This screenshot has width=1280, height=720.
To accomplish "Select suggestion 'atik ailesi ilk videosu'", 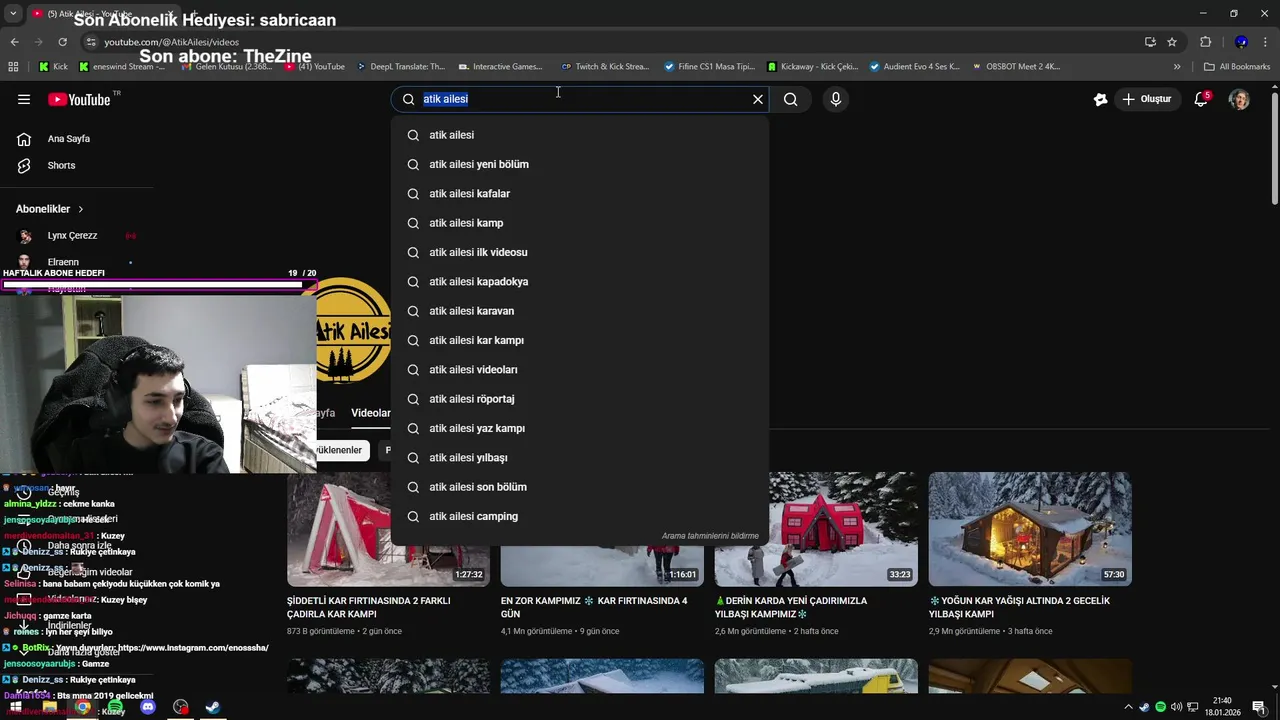I will point(580,252).
